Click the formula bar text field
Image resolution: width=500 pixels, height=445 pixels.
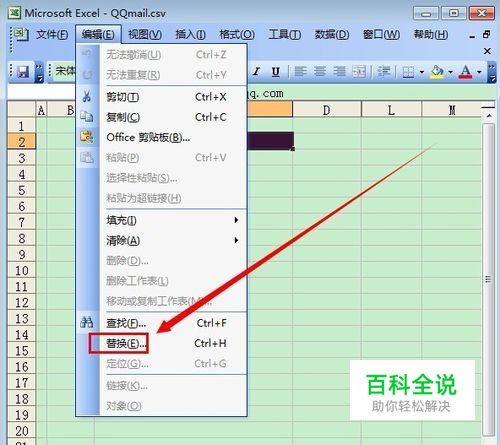(370, 93)
